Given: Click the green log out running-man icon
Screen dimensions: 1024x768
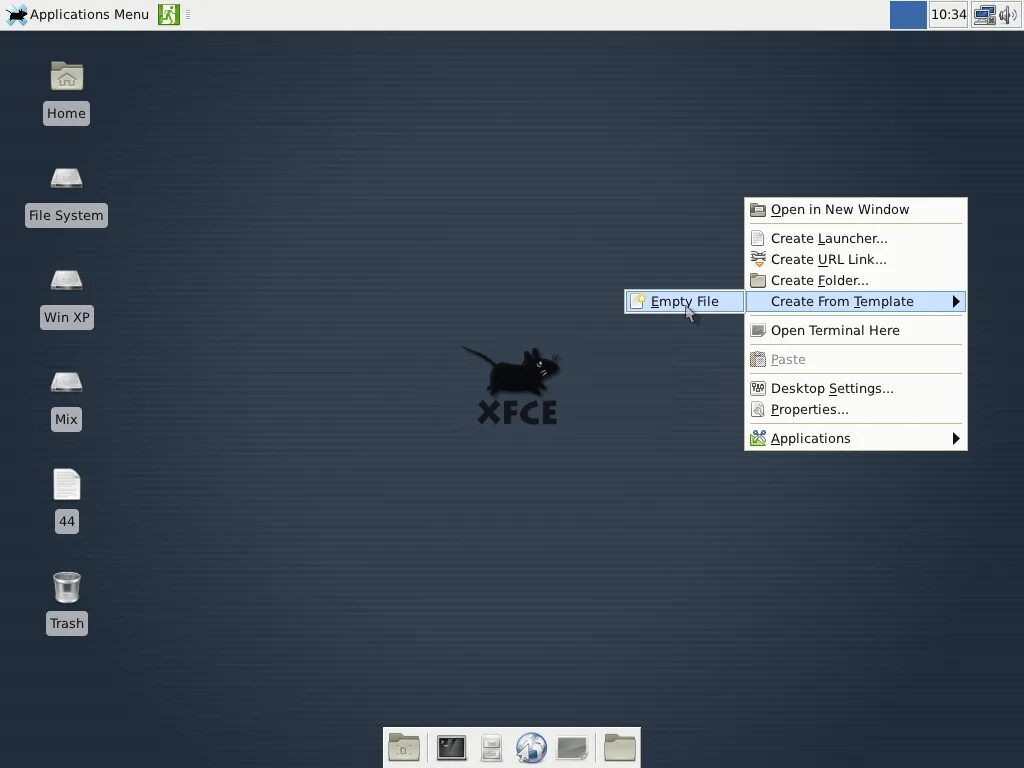Looking at the screenshot, I should point(168,14).
